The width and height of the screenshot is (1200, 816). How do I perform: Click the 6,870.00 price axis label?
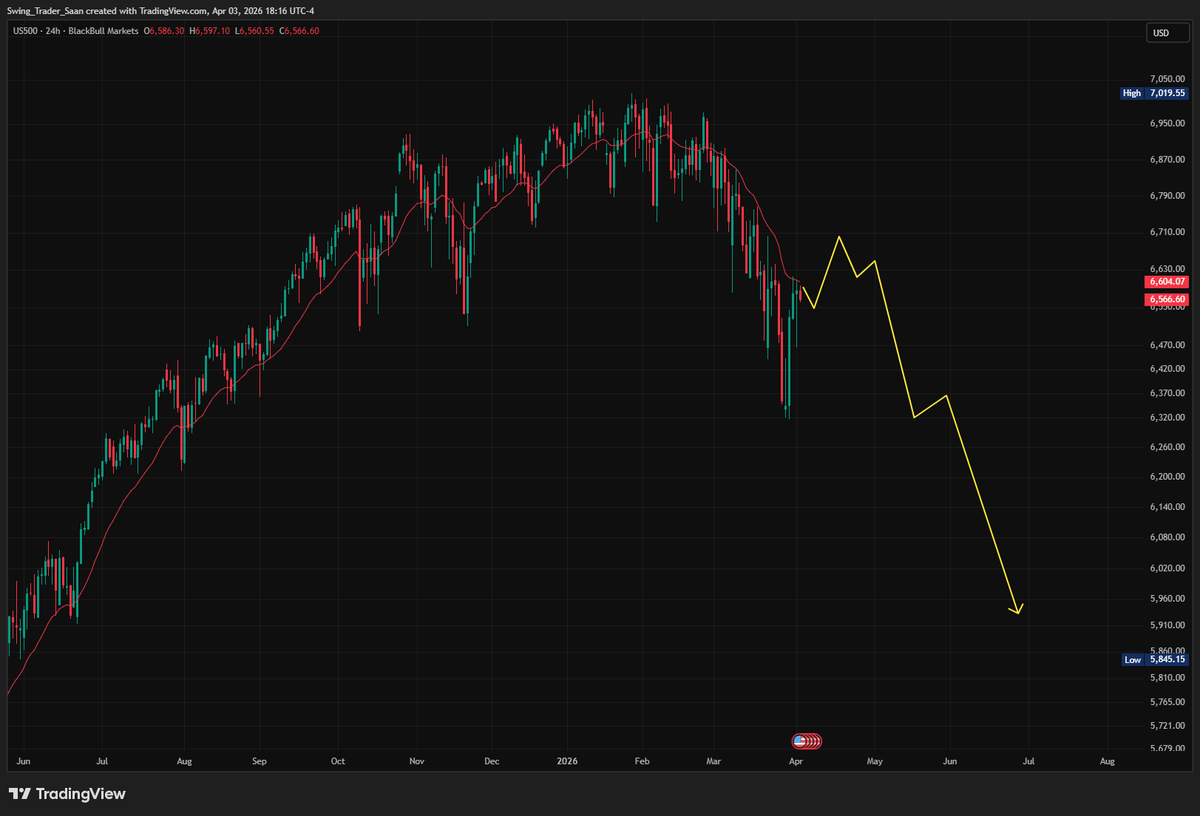coord(1167,159)
